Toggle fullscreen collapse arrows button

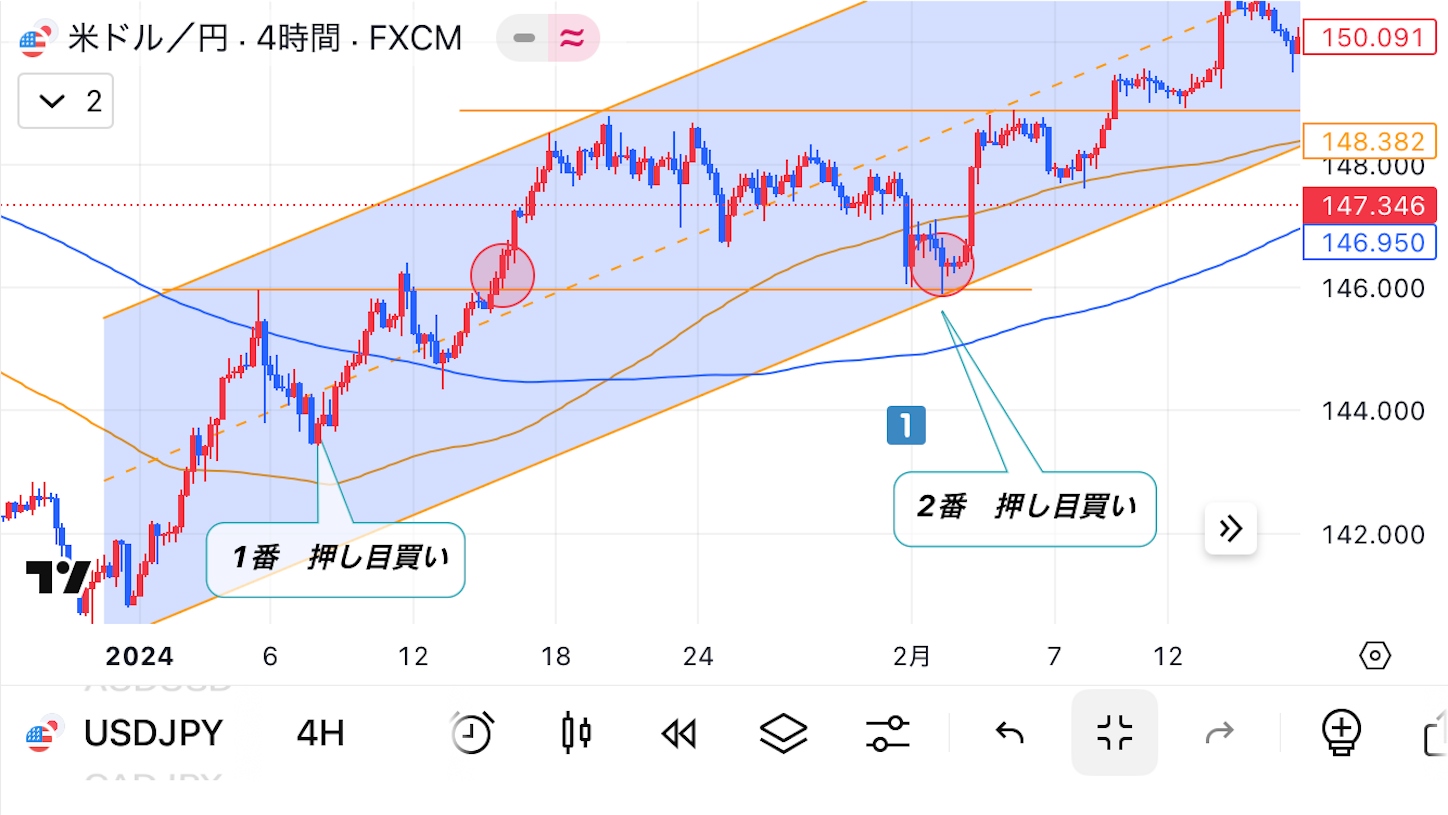(x=1114, y=733)
